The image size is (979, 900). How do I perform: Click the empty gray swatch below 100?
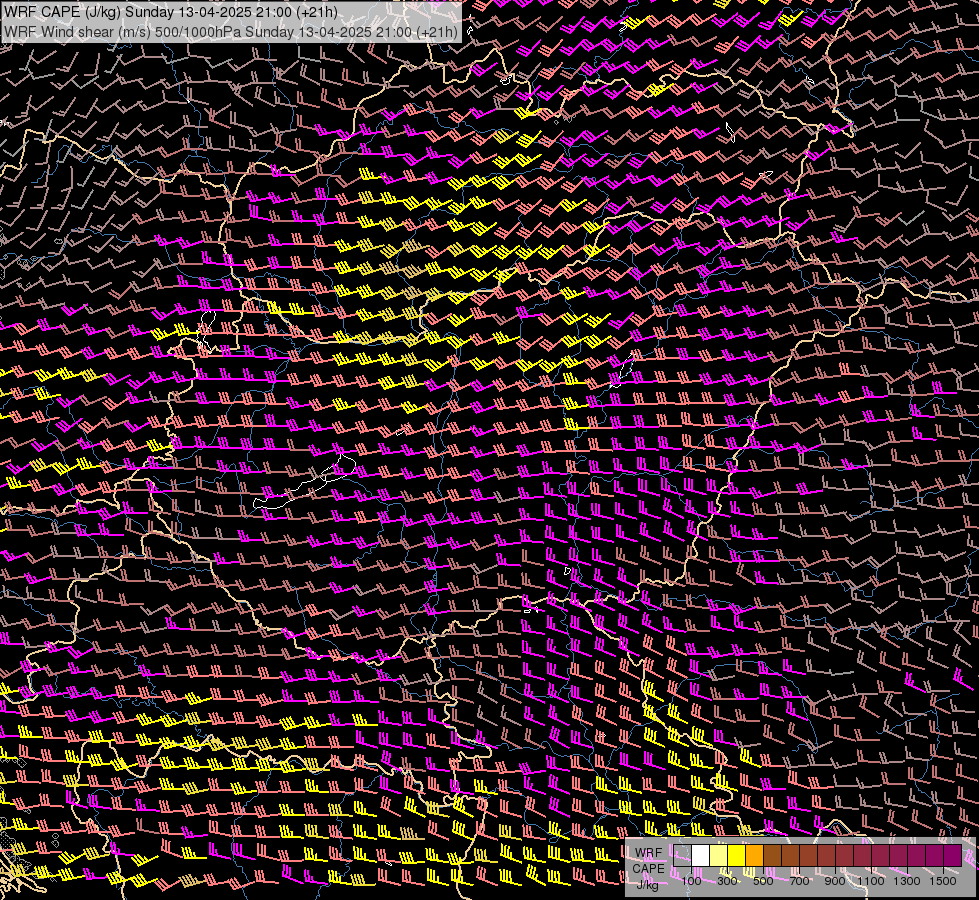[682, 855]
